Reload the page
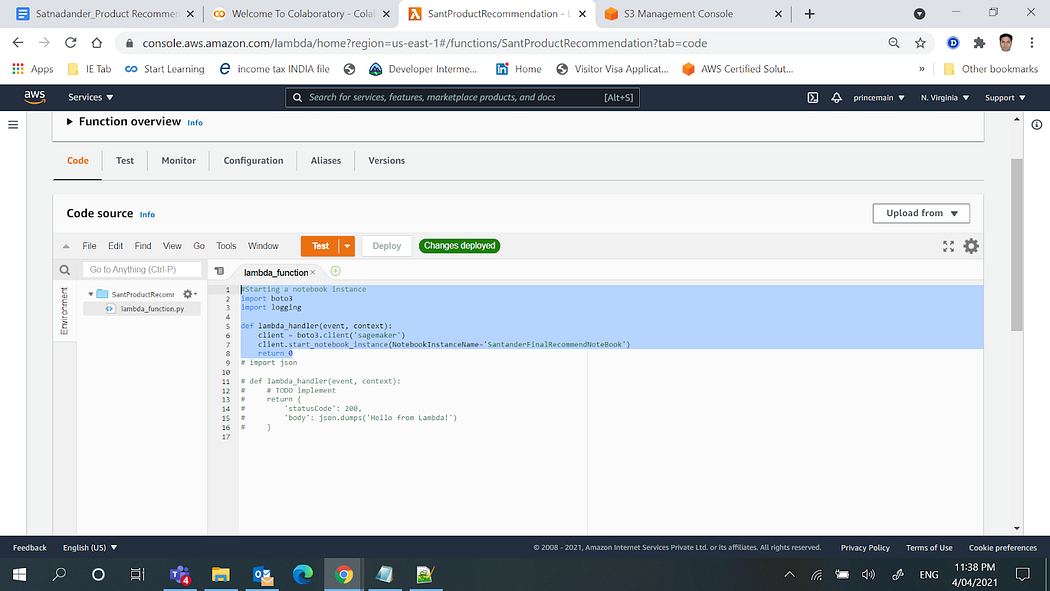This screenshot has width=1050, height=591. click(70, 43)
